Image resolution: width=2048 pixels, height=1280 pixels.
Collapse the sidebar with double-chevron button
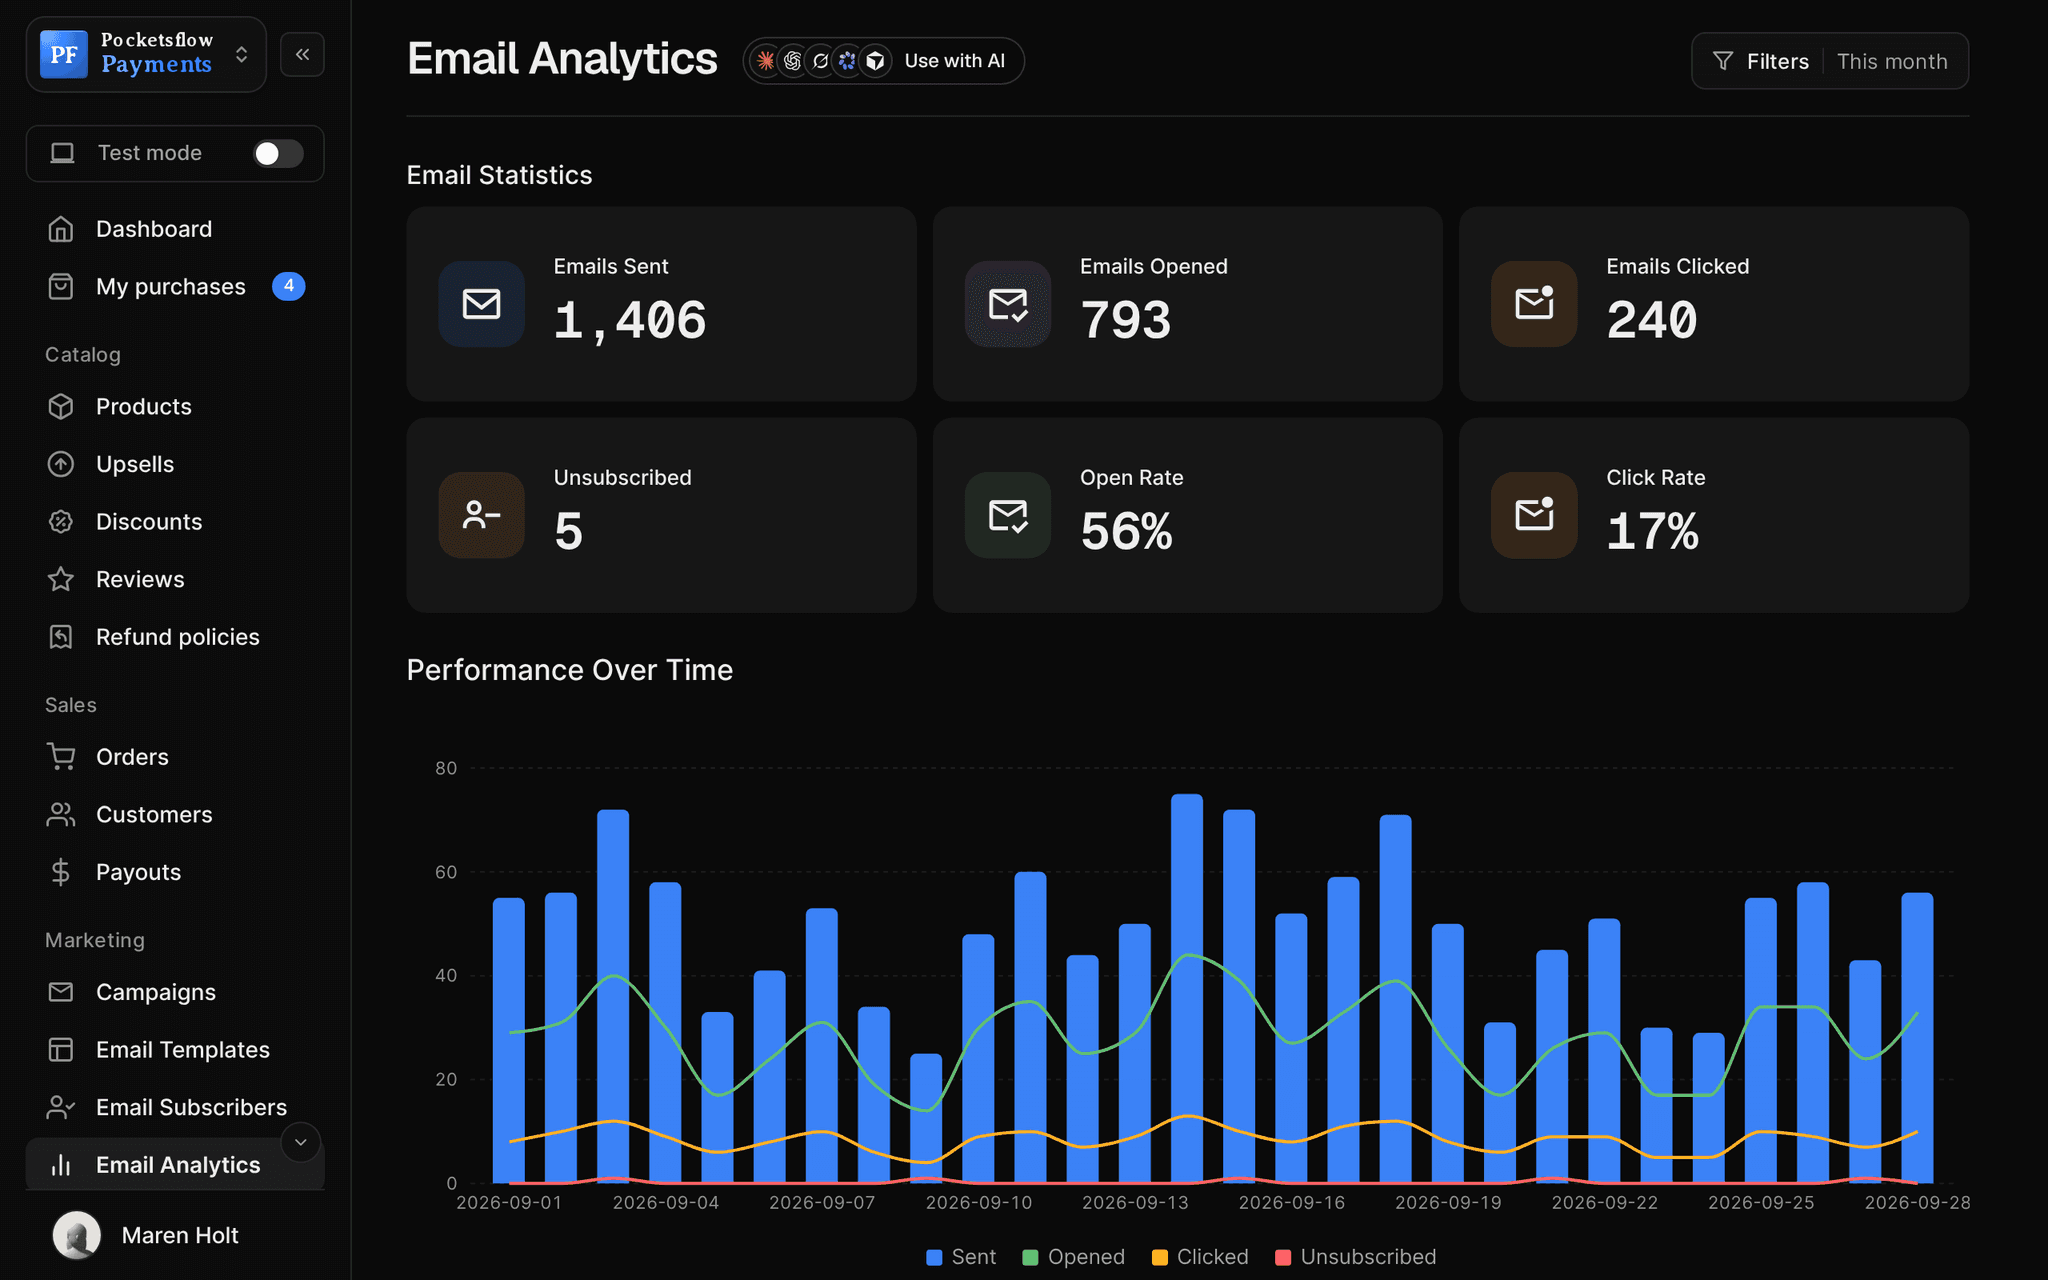(x=303, y=54)
